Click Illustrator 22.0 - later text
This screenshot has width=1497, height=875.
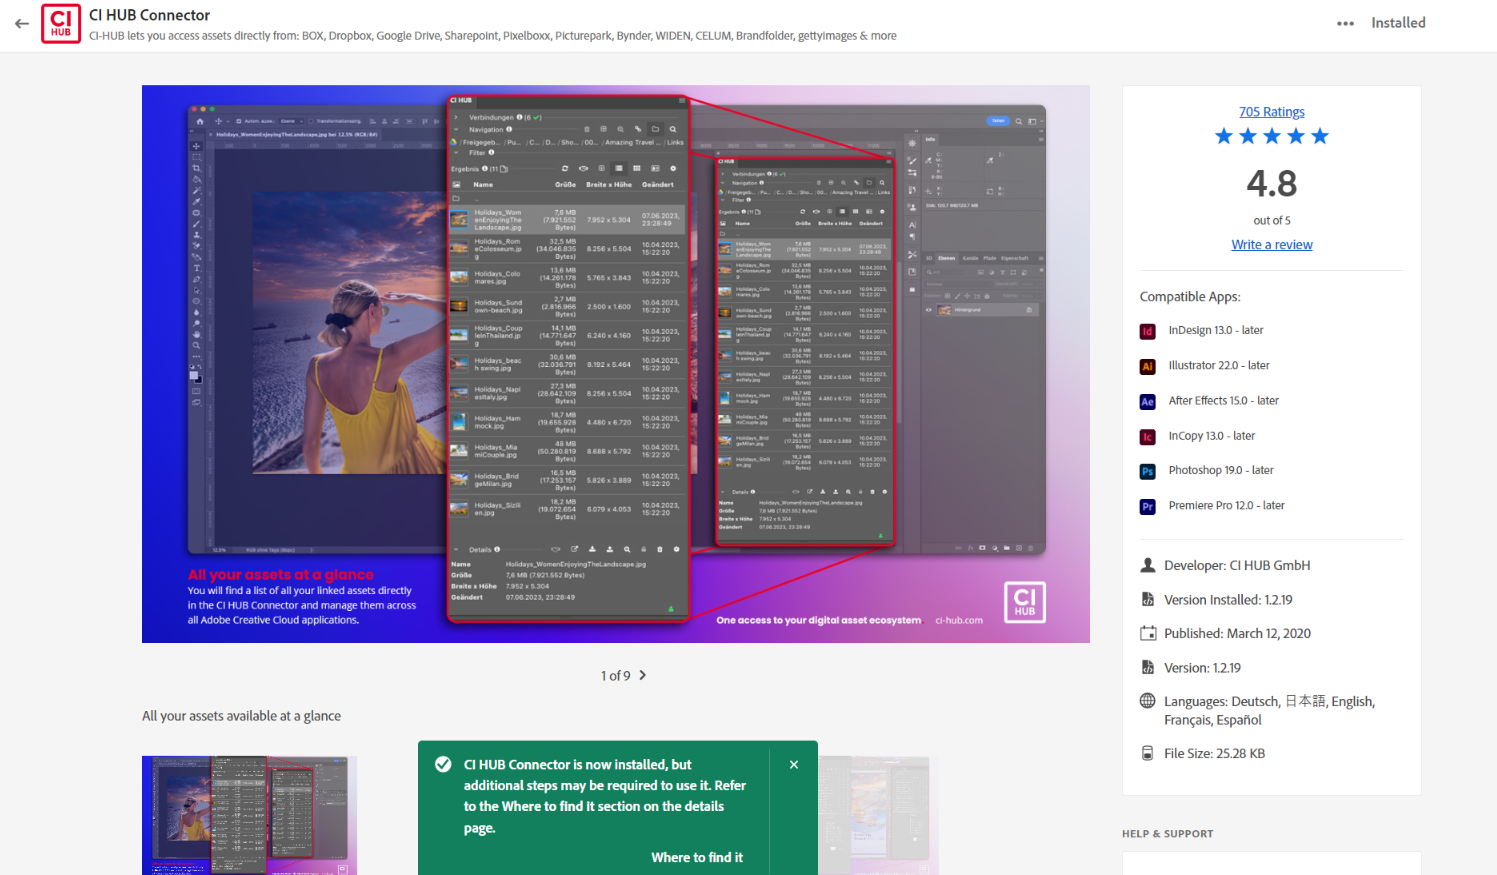coord(1219,365)
